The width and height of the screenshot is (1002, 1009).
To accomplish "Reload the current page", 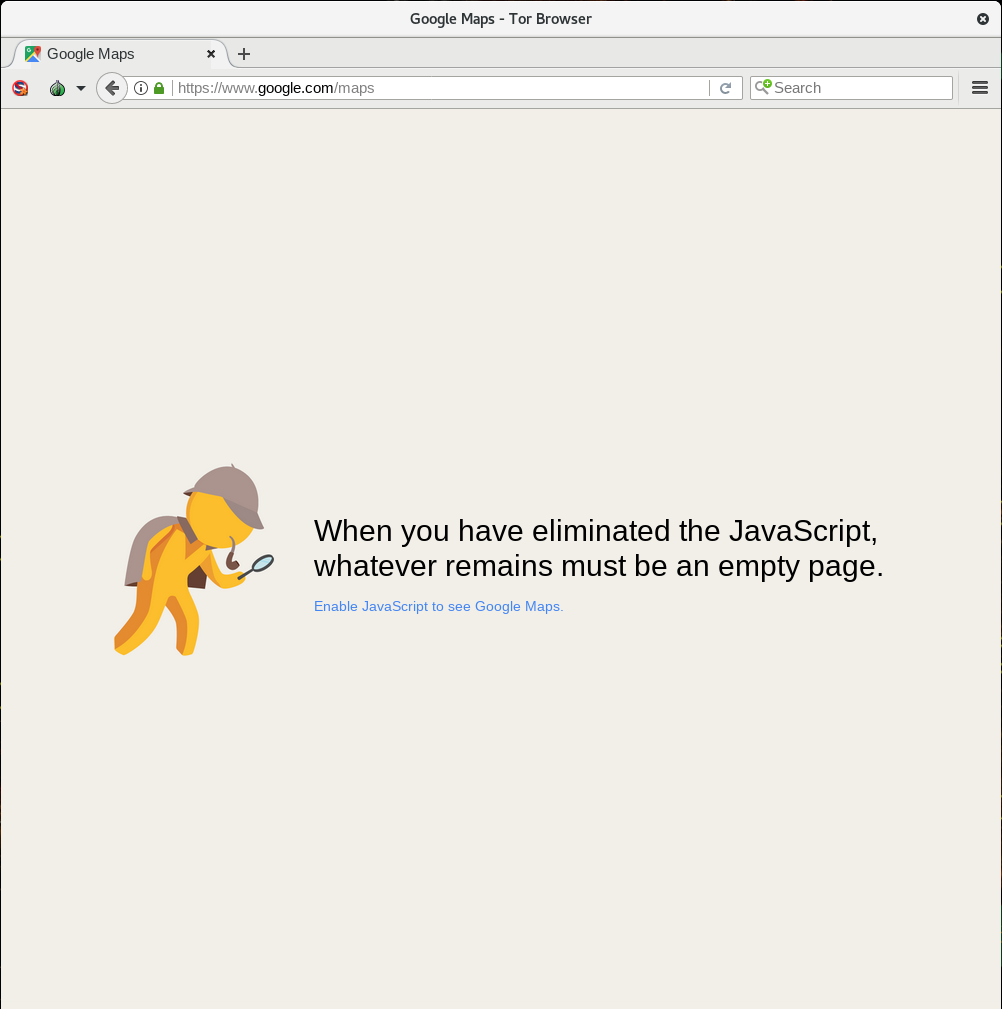I will point(725,88).
